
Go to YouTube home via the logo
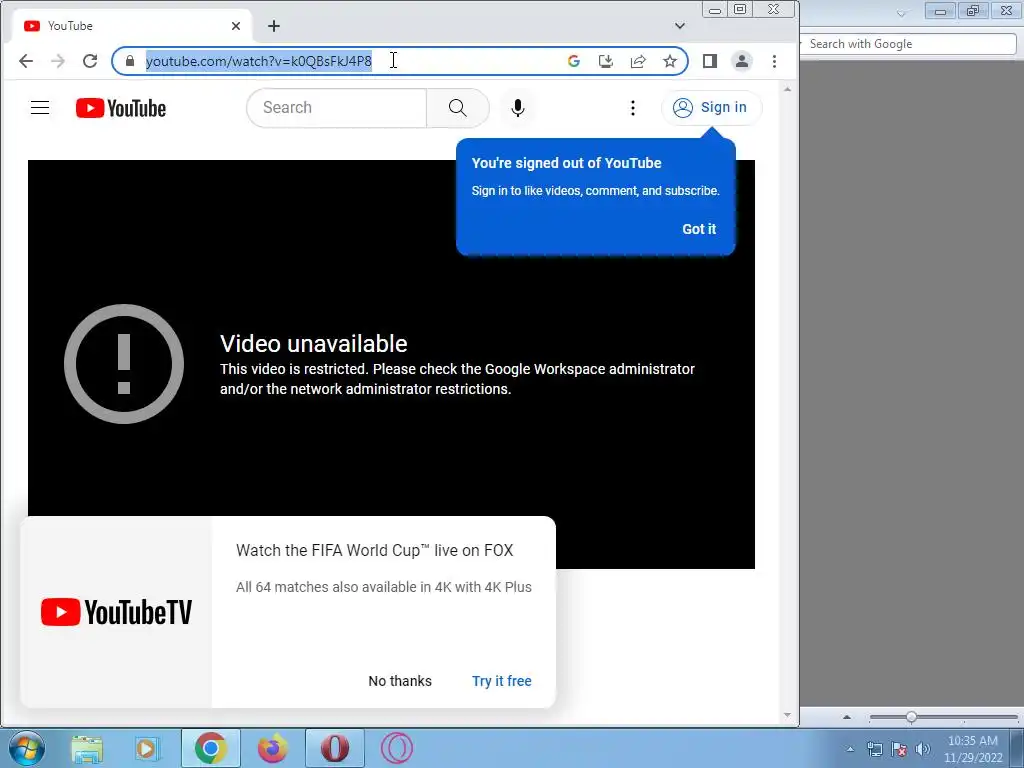point(121,108)
